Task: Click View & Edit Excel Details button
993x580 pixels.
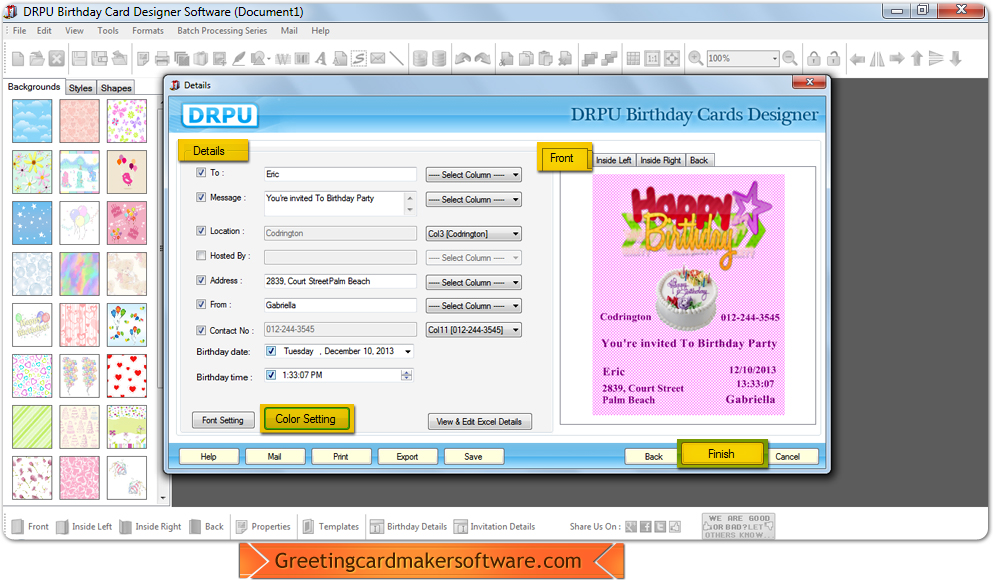Action: pyautogui.click(x=479, y=422)
